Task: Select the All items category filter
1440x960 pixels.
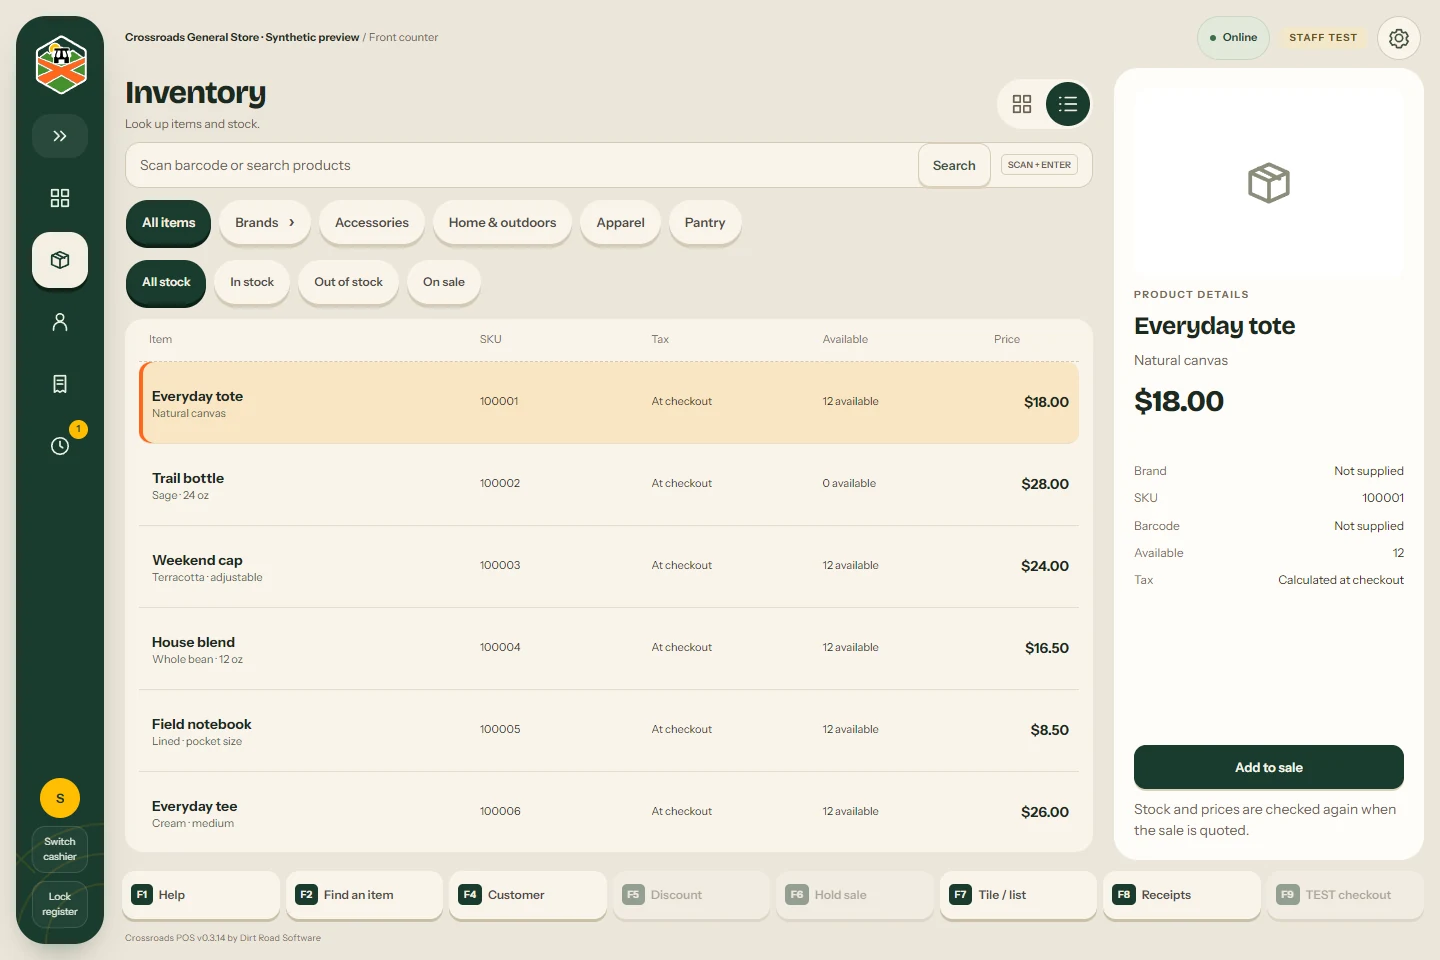Action: (x=169, y=223)
